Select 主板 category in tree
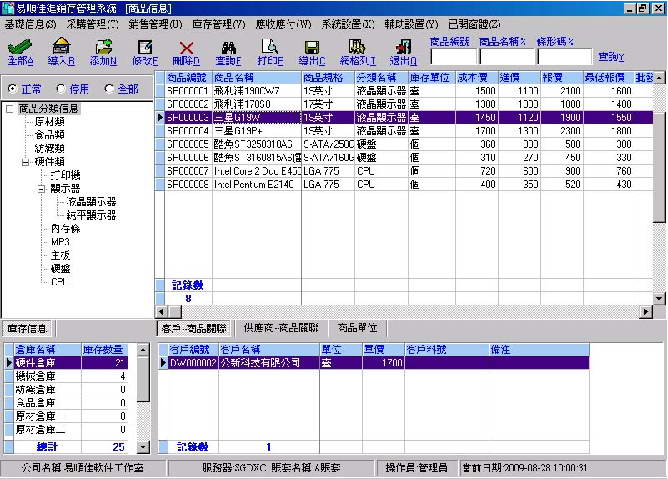668x479 pixels. point(60,255)
